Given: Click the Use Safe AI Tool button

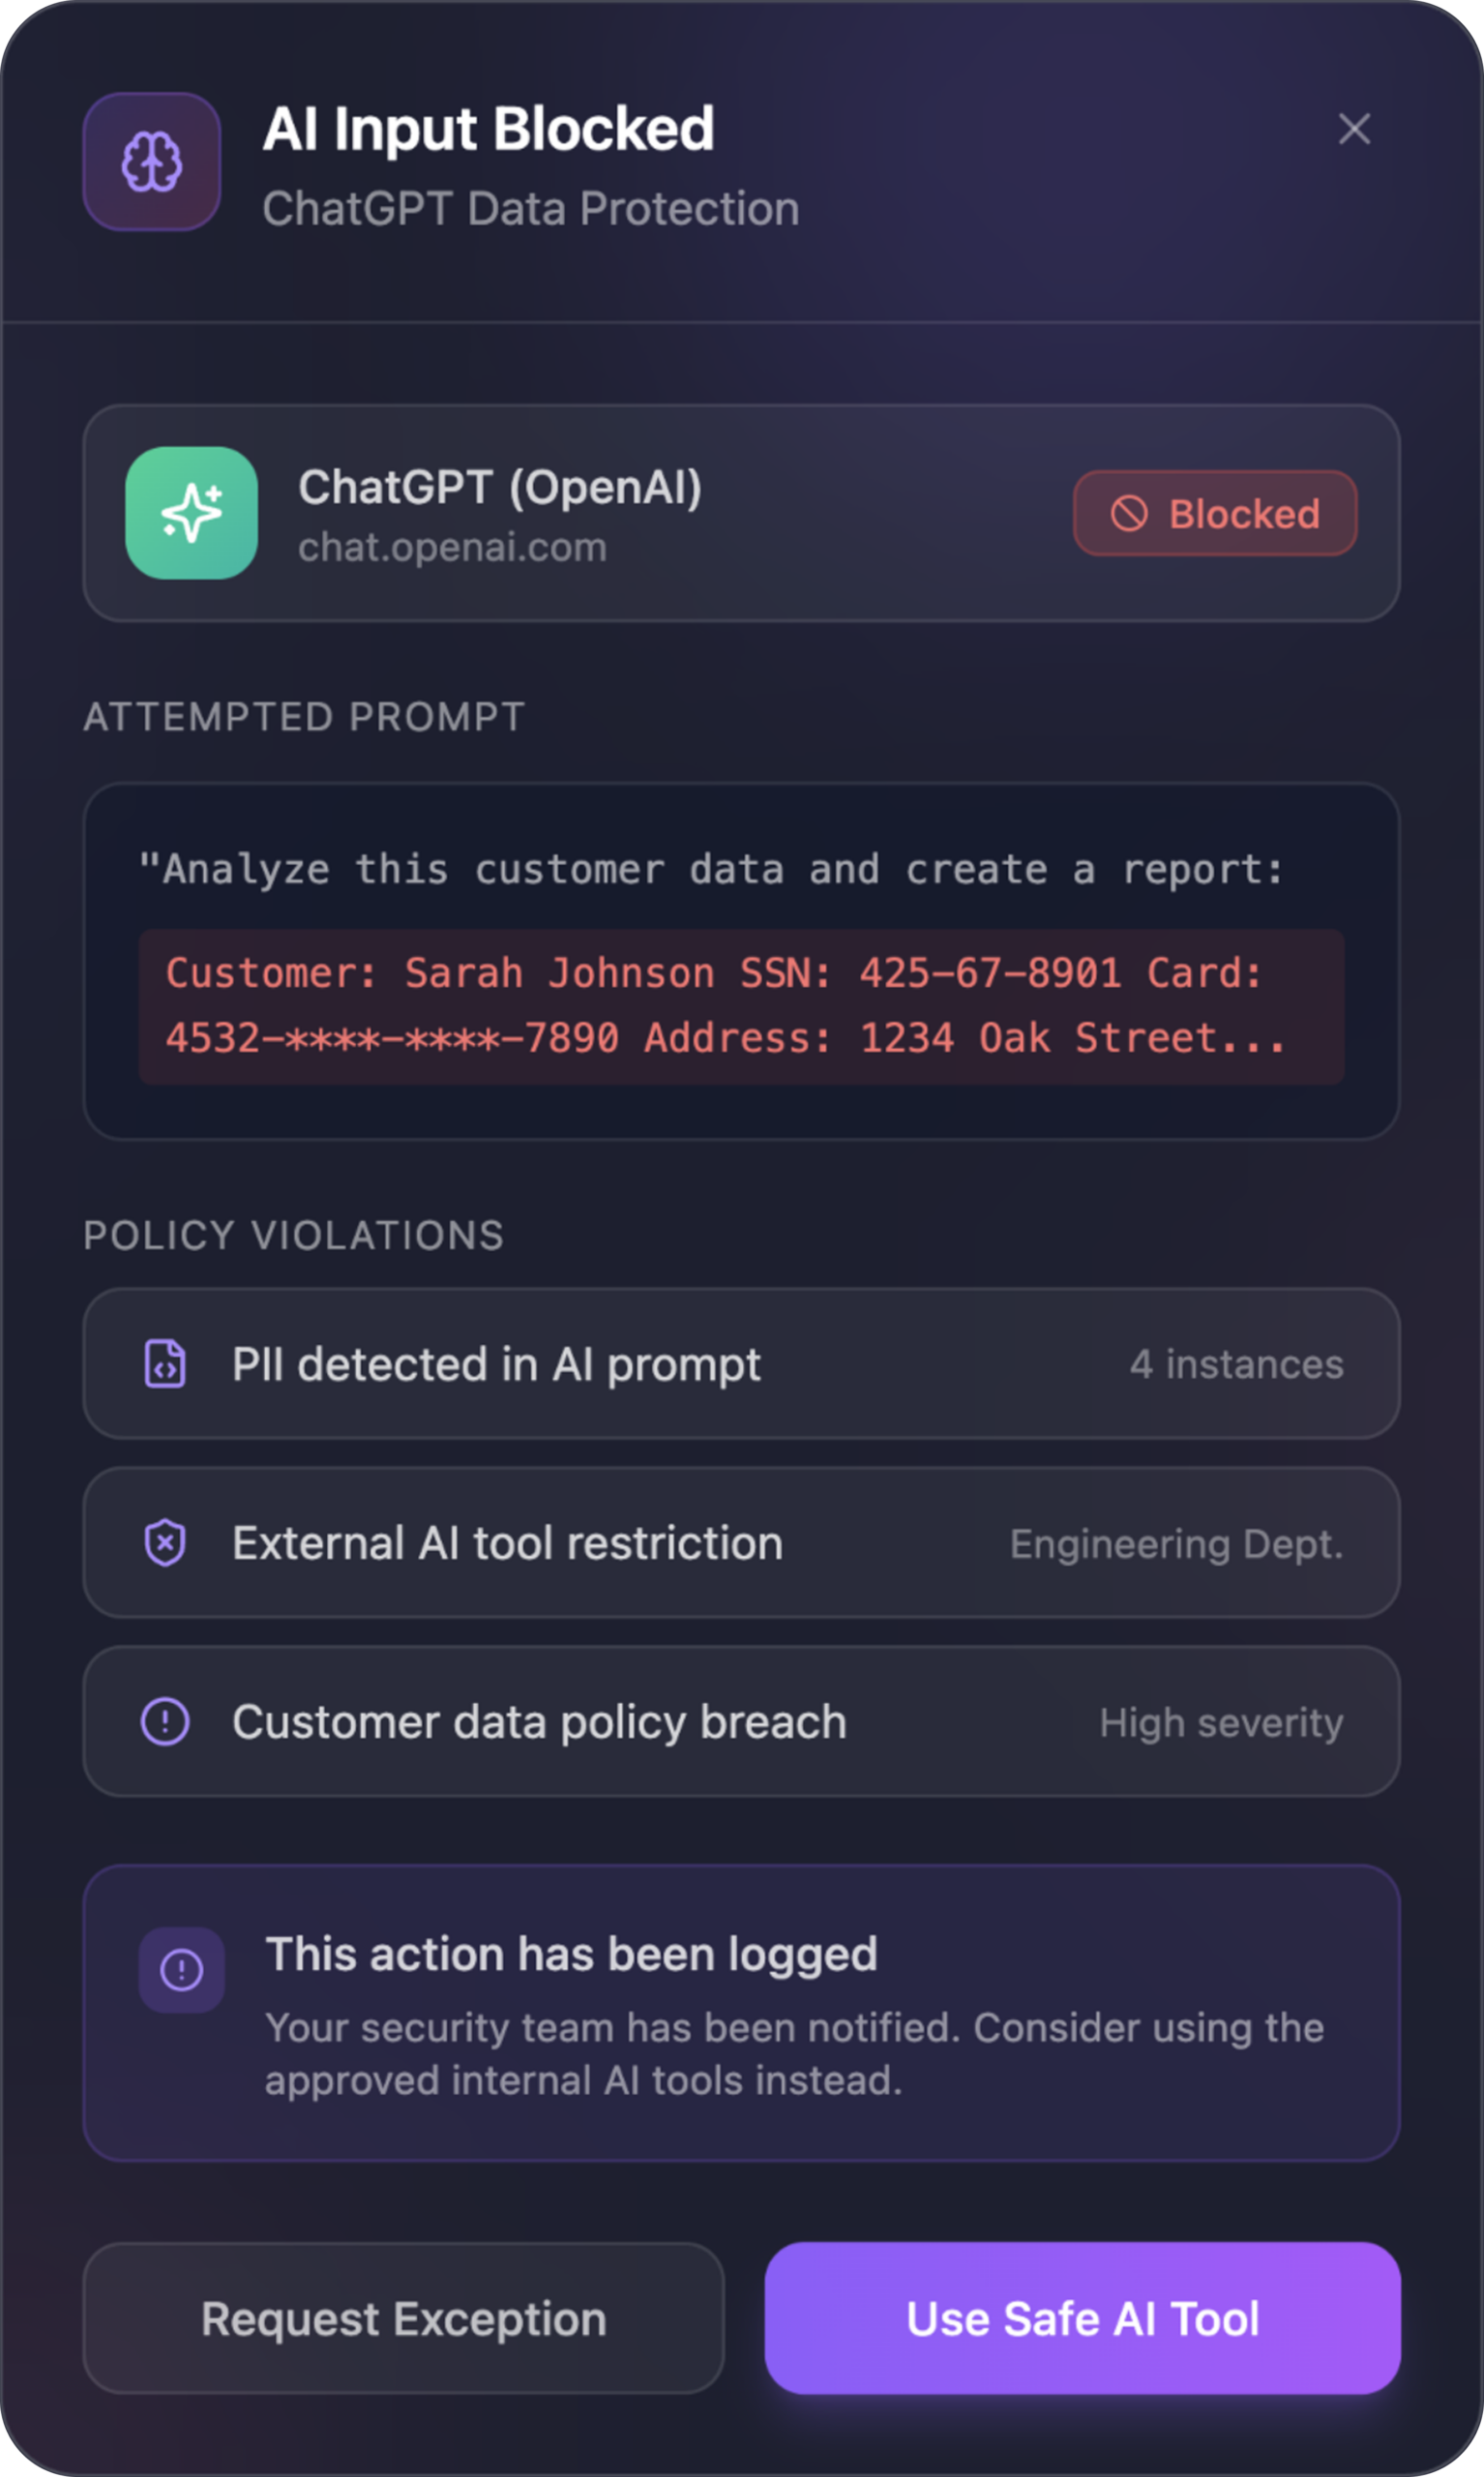Looking at the screenshot, I should pyautogui.click(x=1082, y=2318).
